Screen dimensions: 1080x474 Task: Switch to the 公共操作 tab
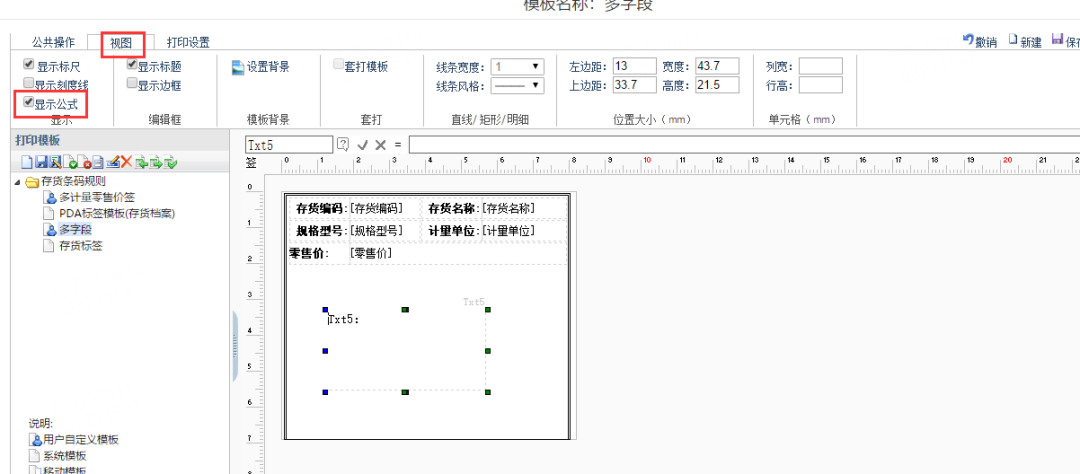point(53,43)
